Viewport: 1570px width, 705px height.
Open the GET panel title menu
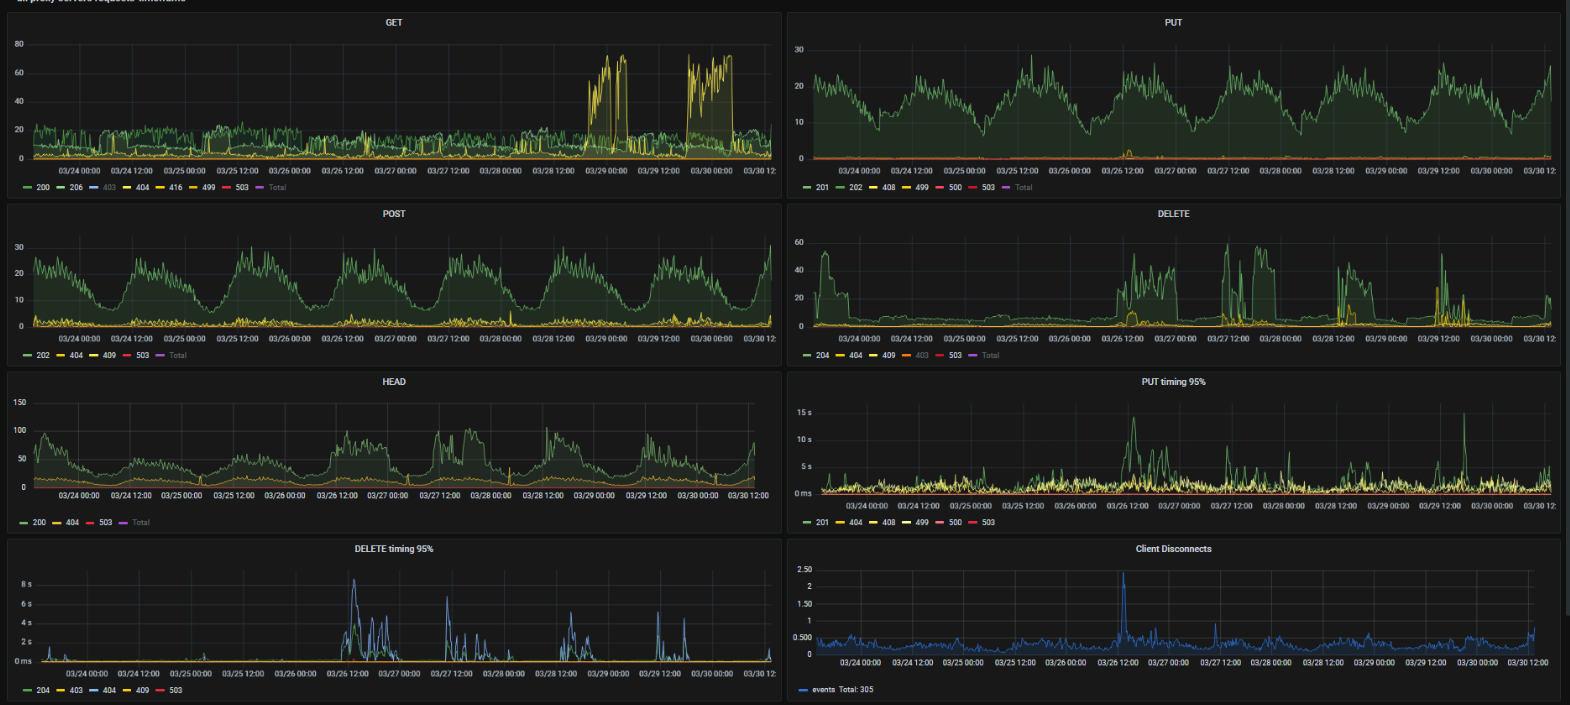pyautogui.click(x=394, y=22)
